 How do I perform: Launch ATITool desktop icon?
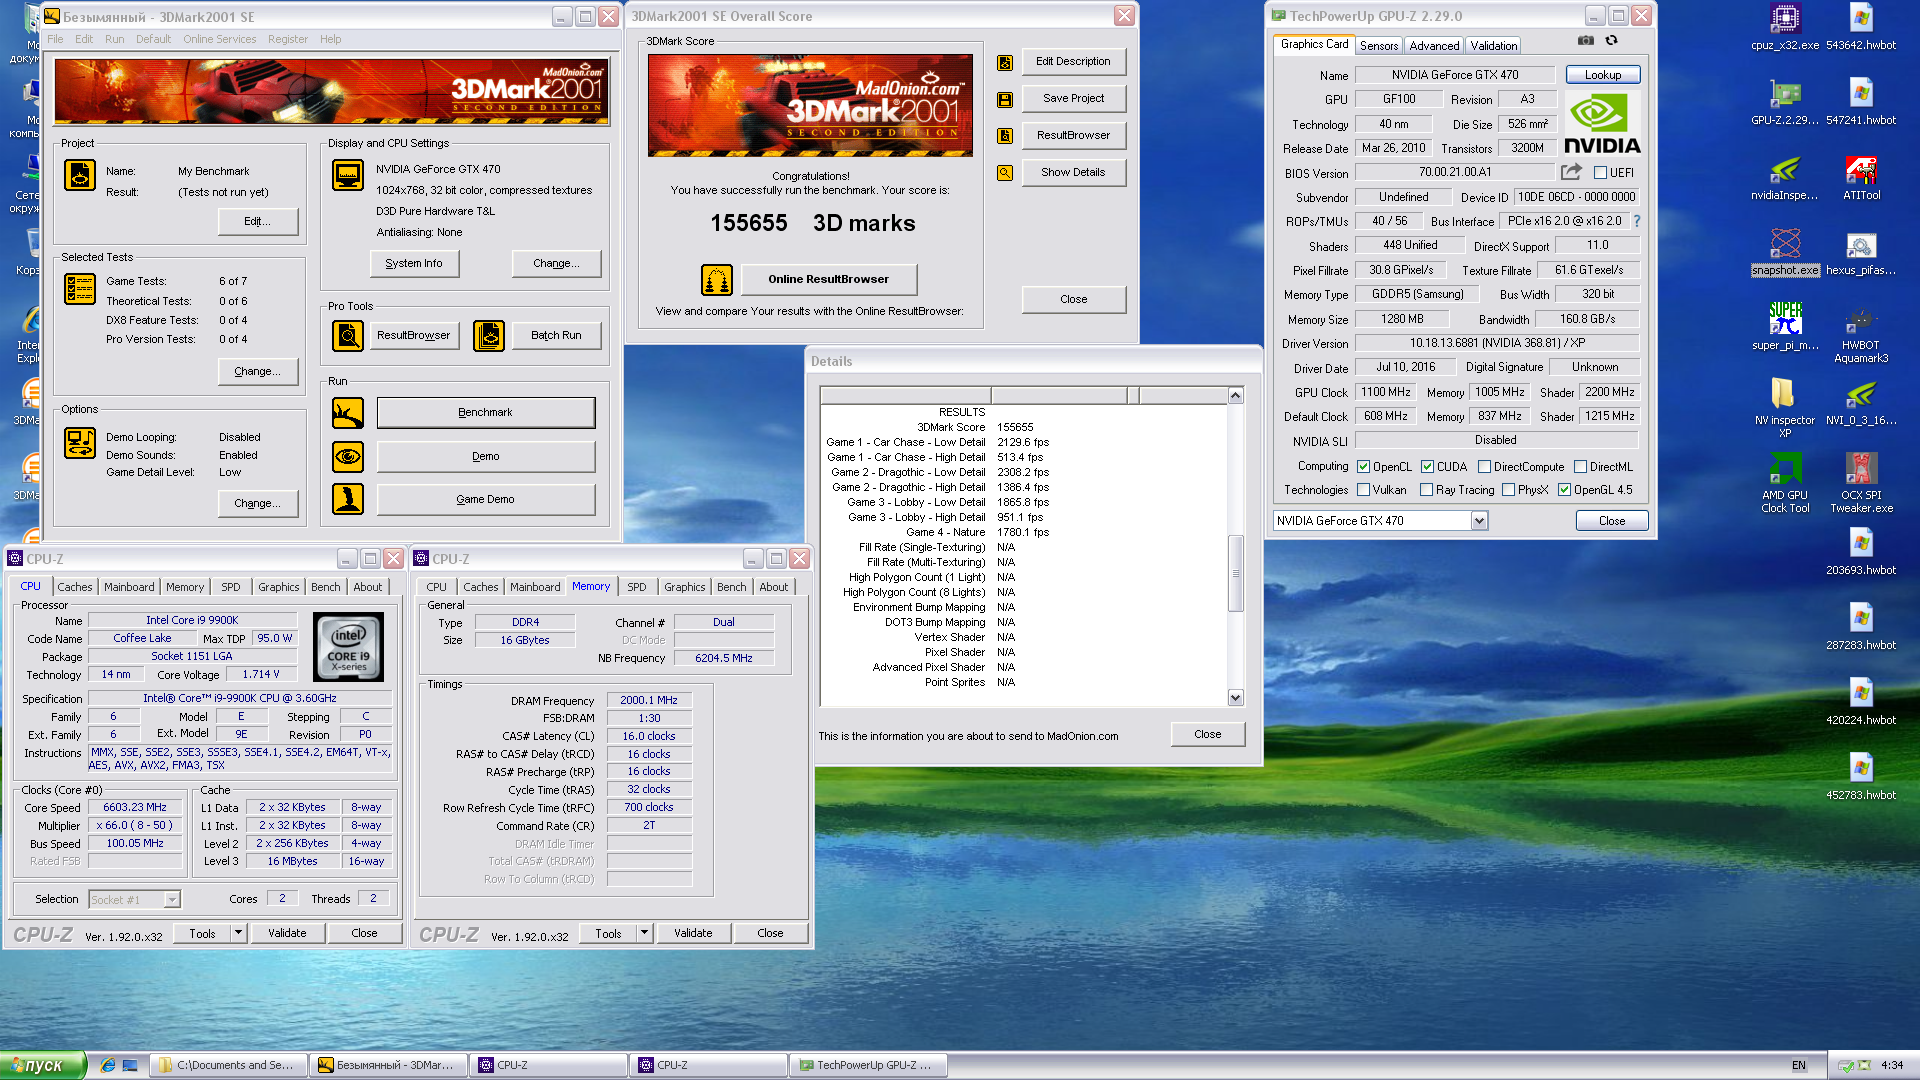click(x=1861, y=177)
